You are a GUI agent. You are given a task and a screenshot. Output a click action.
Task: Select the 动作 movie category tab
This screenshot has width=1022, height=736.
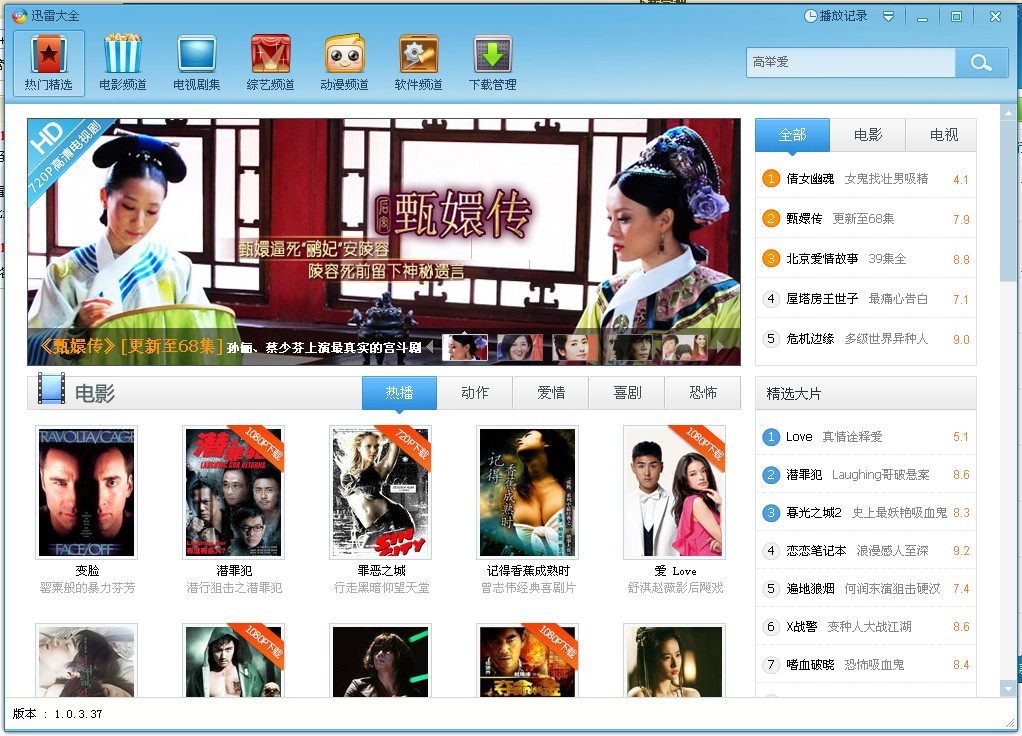tap(474, 392)
